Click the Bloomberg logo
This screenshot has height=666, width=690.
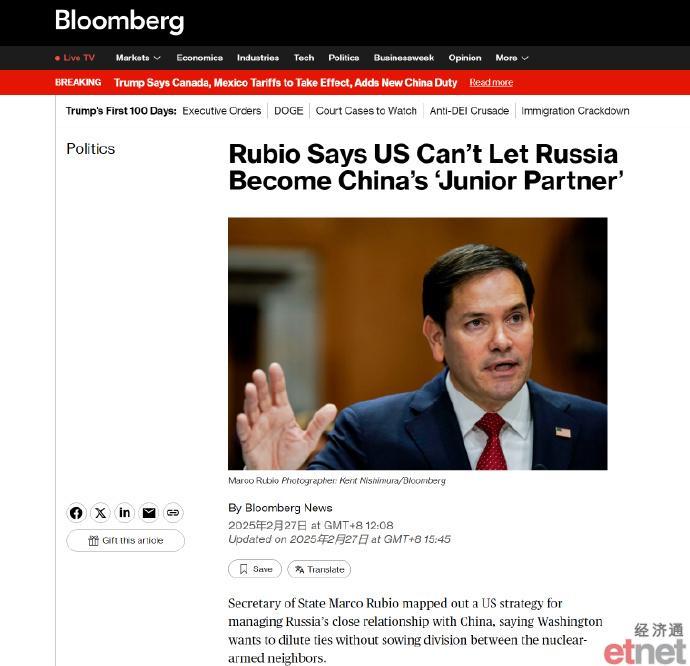119,21
